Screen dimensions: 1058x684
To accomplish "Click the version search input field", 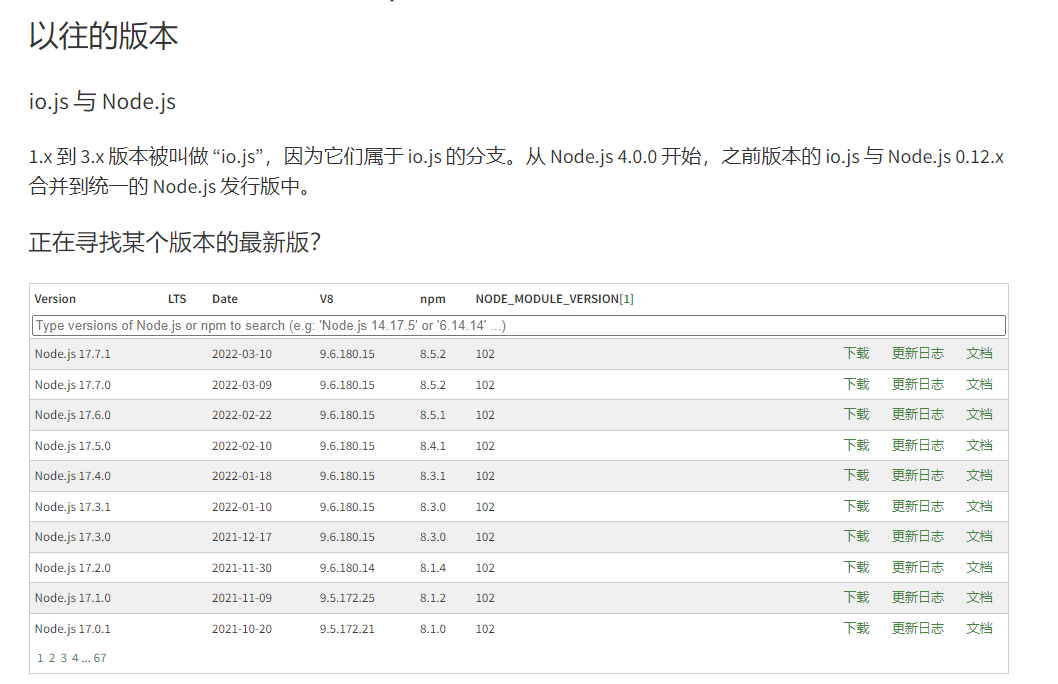I will 518,325.
